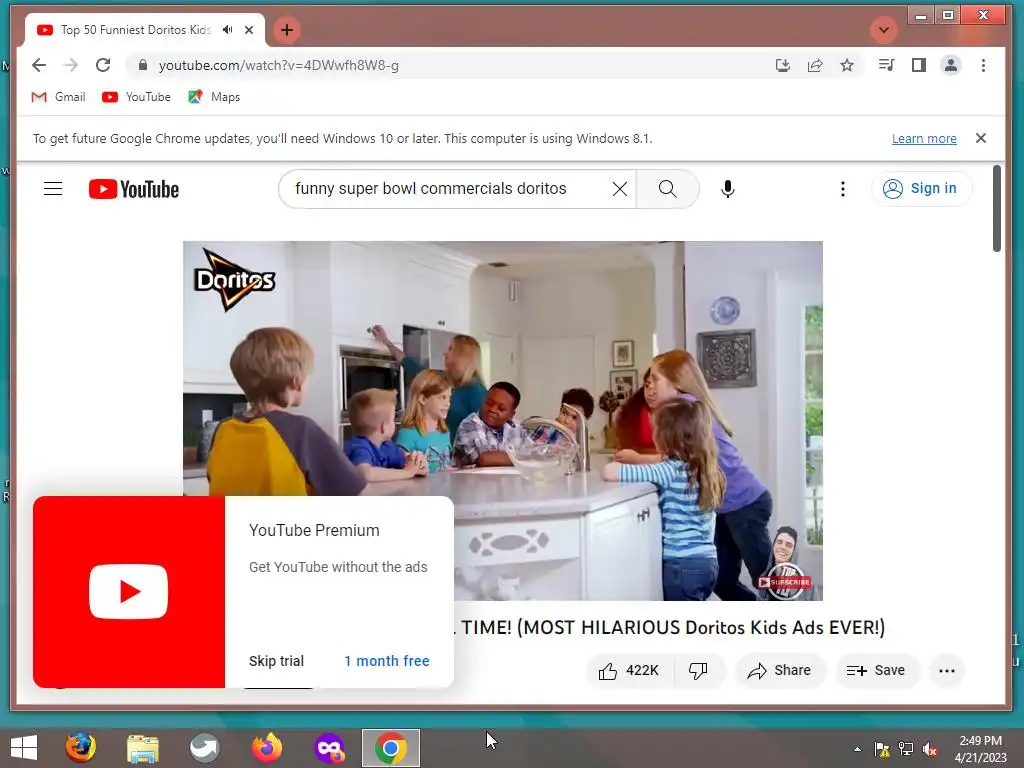This screenshot has width=1024, height=768.
Task: Choose Skip trial in Premium popup
Action: point(276,661)
